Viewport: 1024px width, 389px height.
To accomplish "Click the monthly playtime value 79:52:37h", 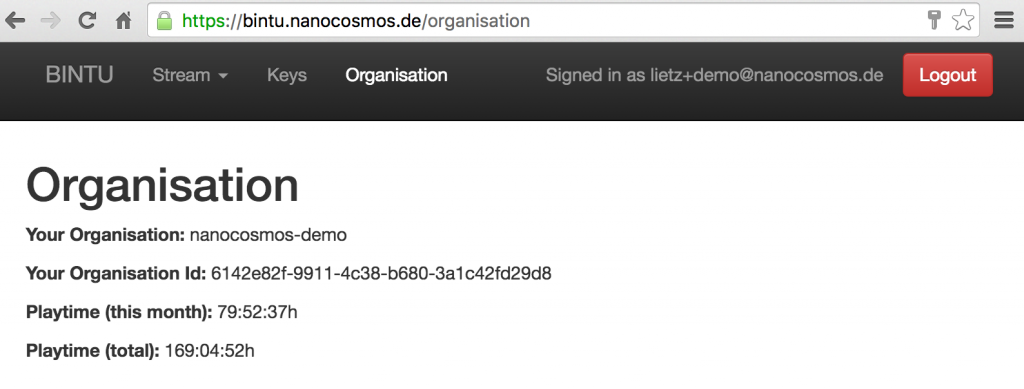I will point(257,312).
